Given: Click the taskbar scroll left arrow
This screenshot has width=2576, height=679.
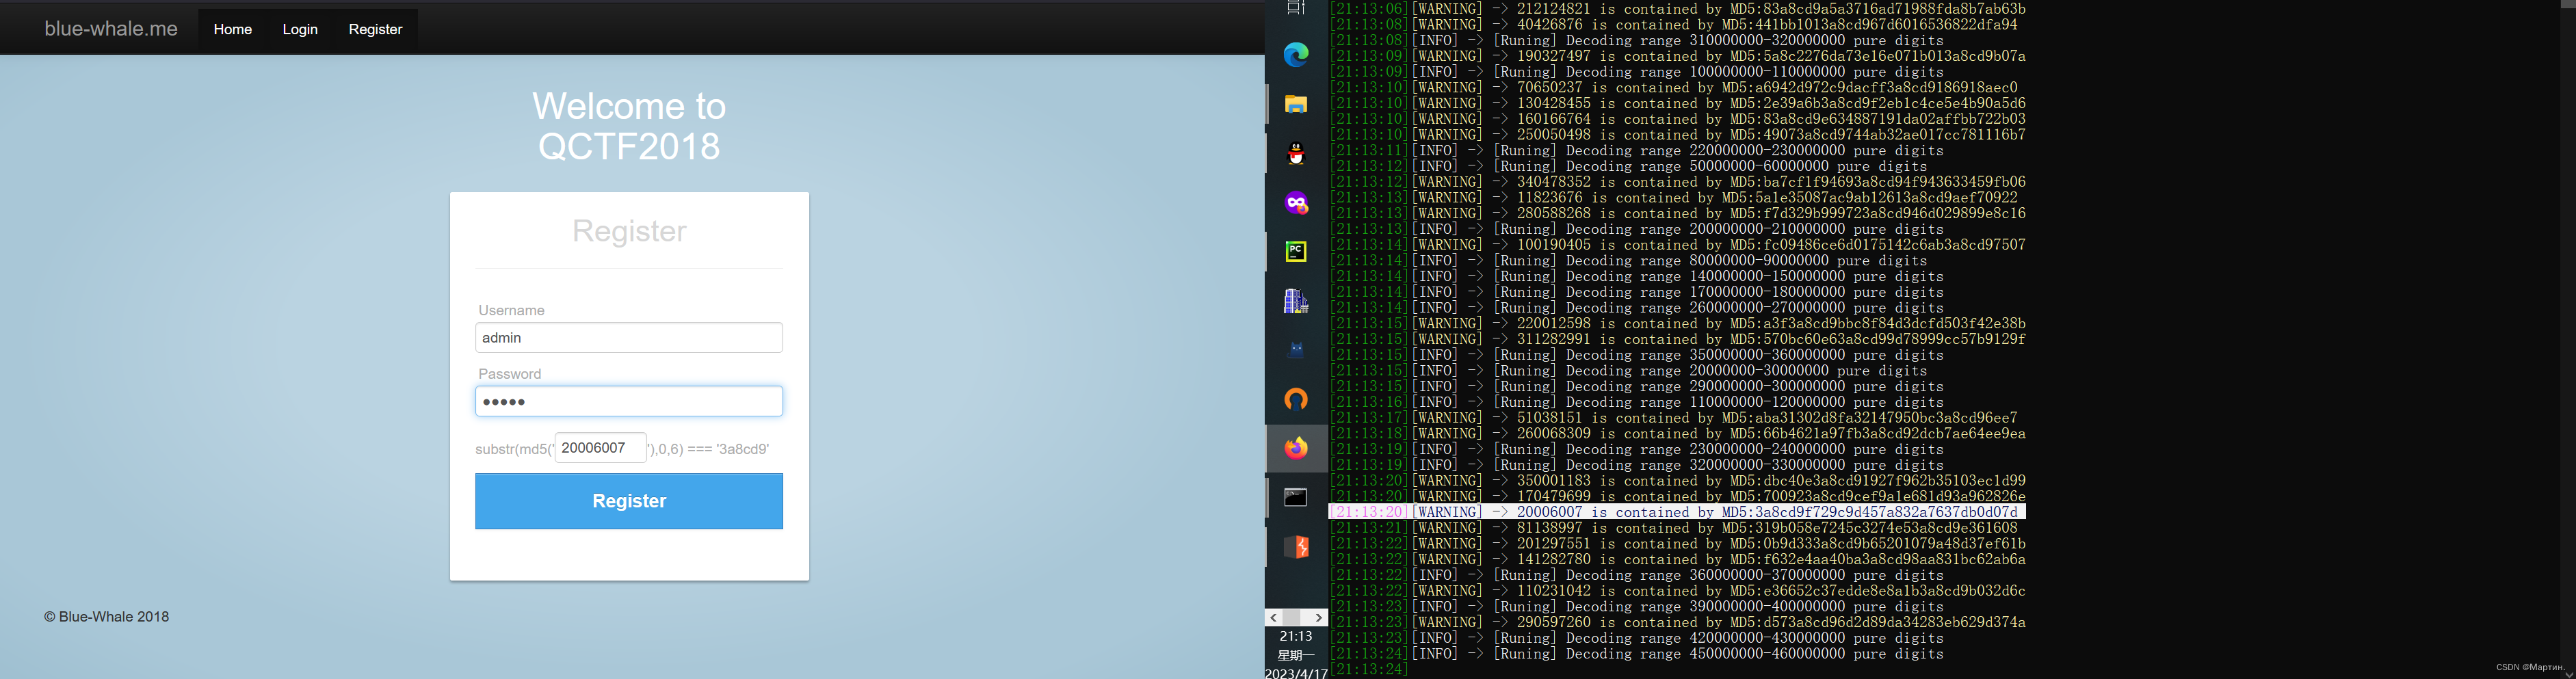Looking at the screenshot, I should click(x=1273, y=618).
